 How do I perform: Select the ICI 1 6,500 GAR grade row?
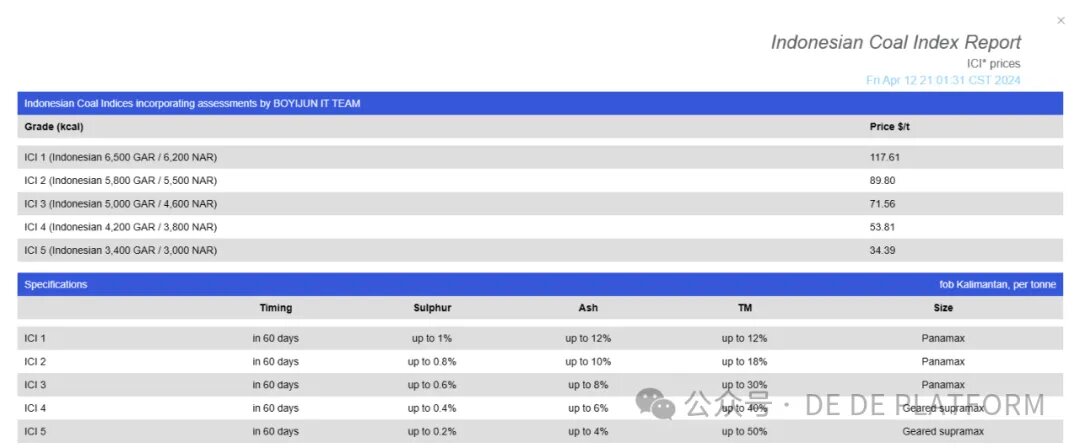pyautogui.click(x=540, y=157)
